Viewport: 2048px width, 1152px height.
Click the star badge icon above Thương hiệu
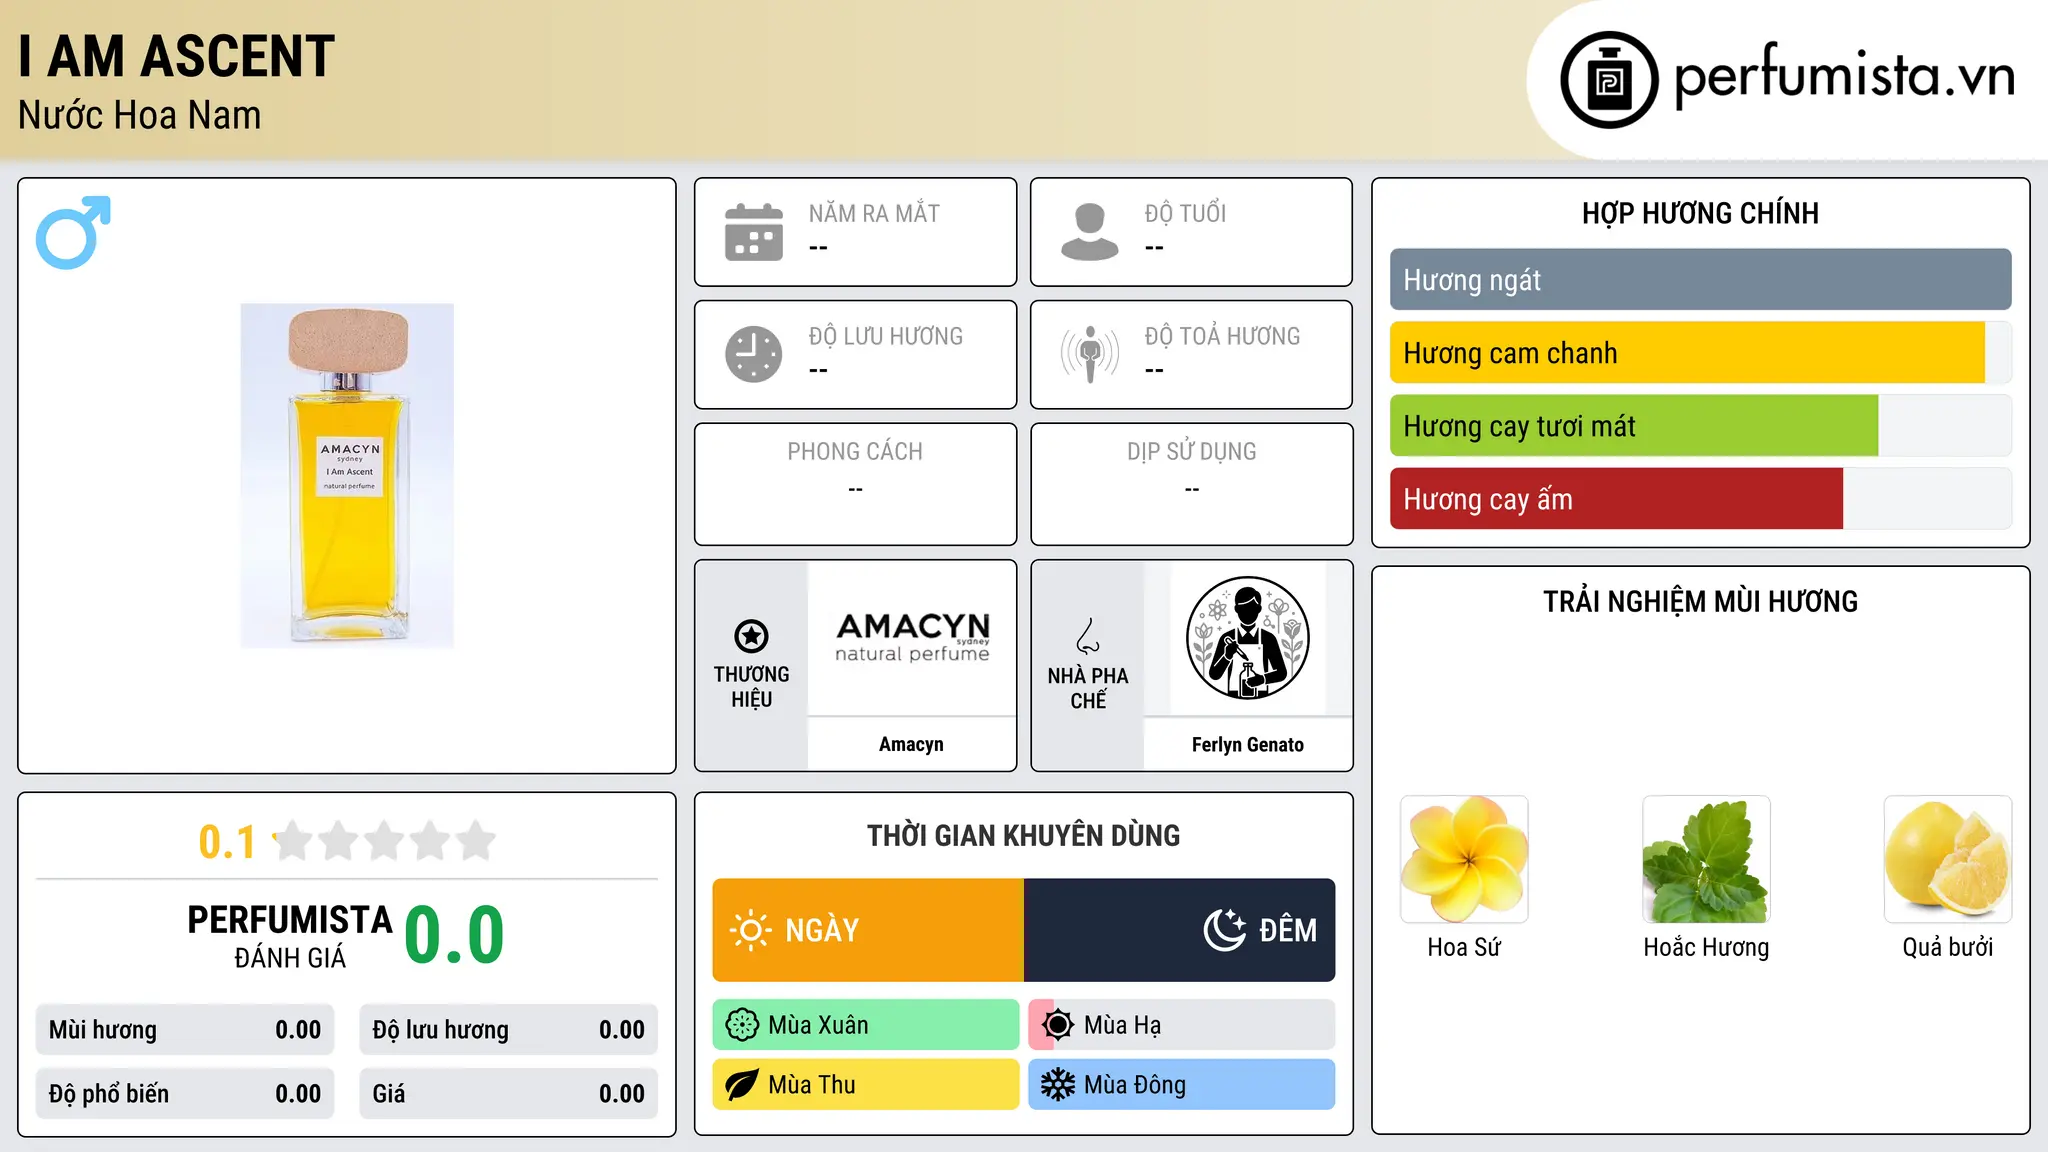[x=751, y=636]
